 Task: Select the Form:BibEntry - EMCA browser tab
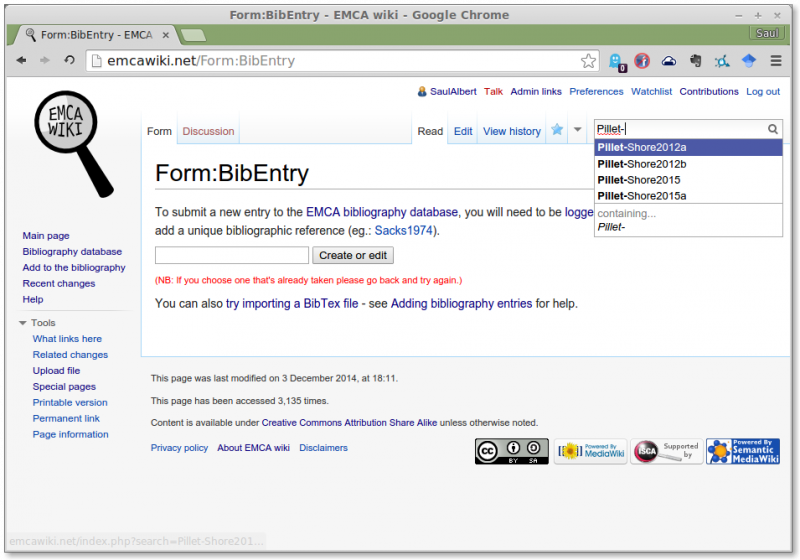coord(97,35)
